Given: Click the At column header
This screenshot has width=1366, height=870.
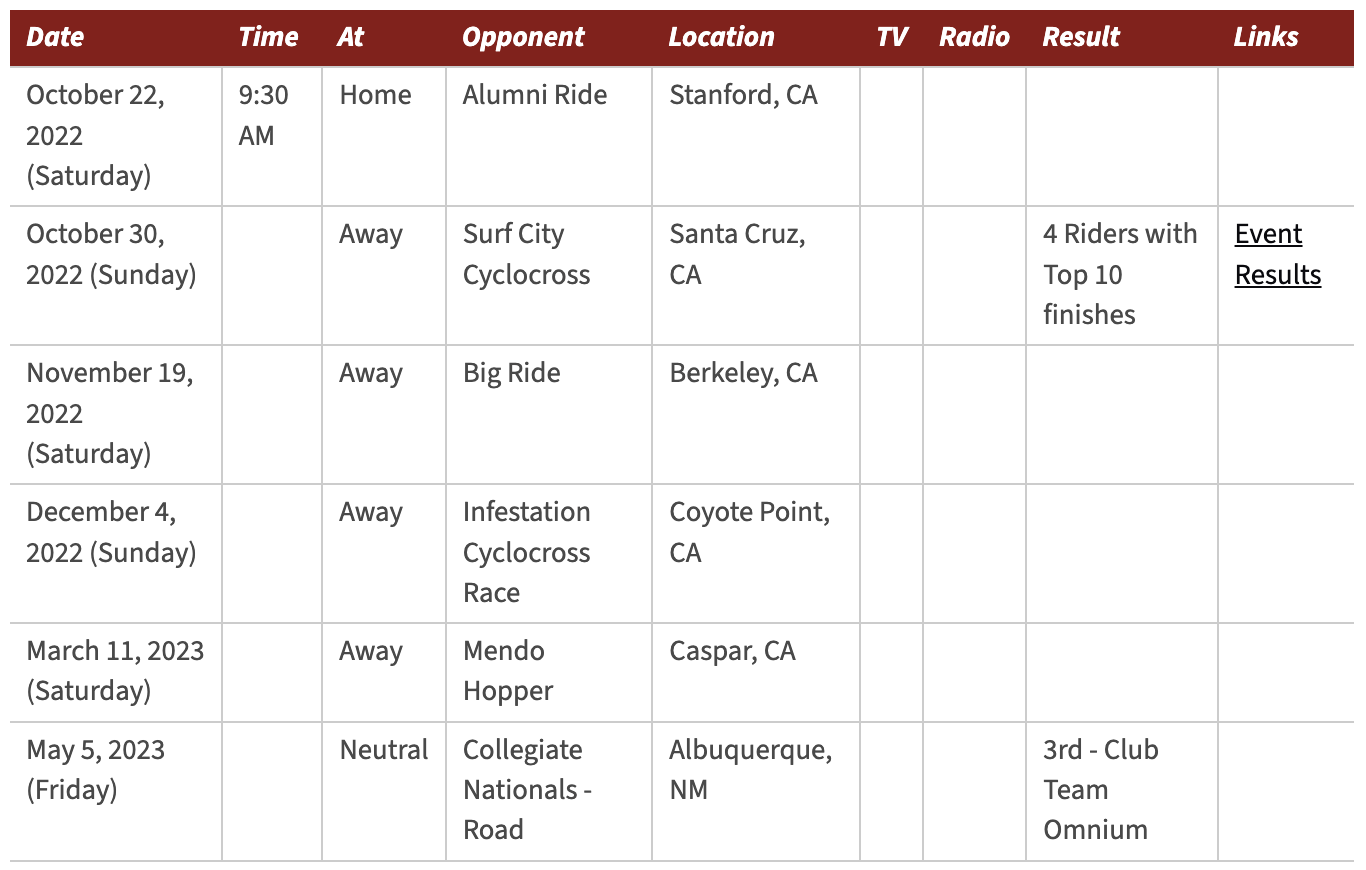Looking at the screenshot, I should coord(351,37).
